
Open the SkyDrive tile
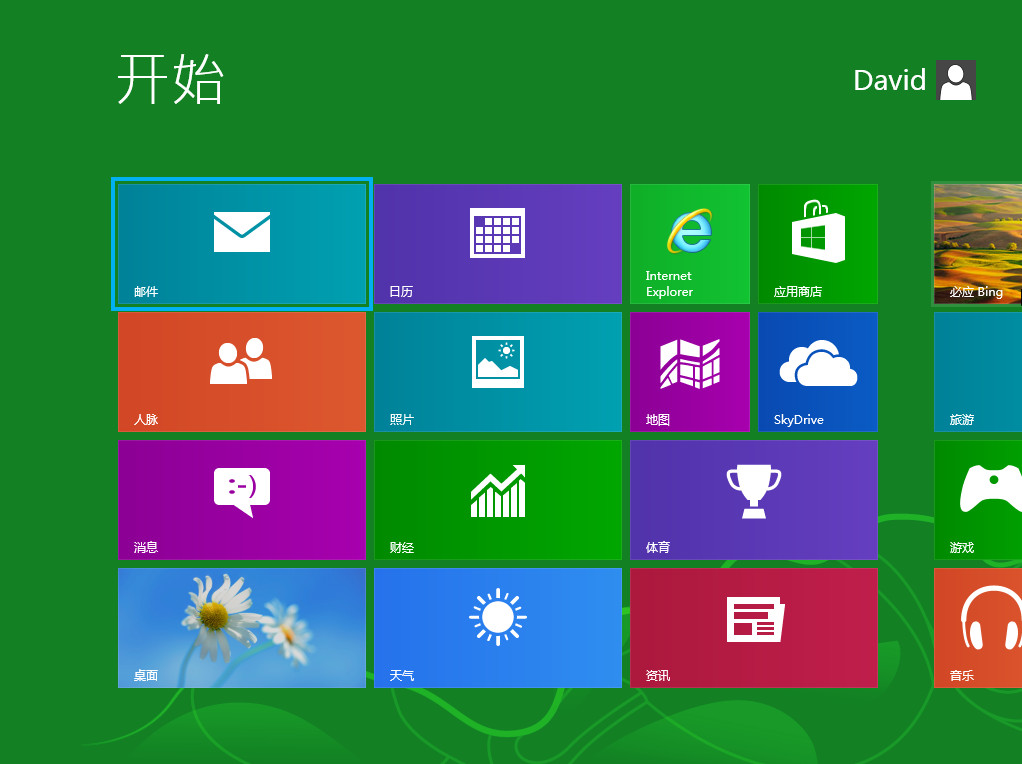pyautogui.click(x=818, y=372)
